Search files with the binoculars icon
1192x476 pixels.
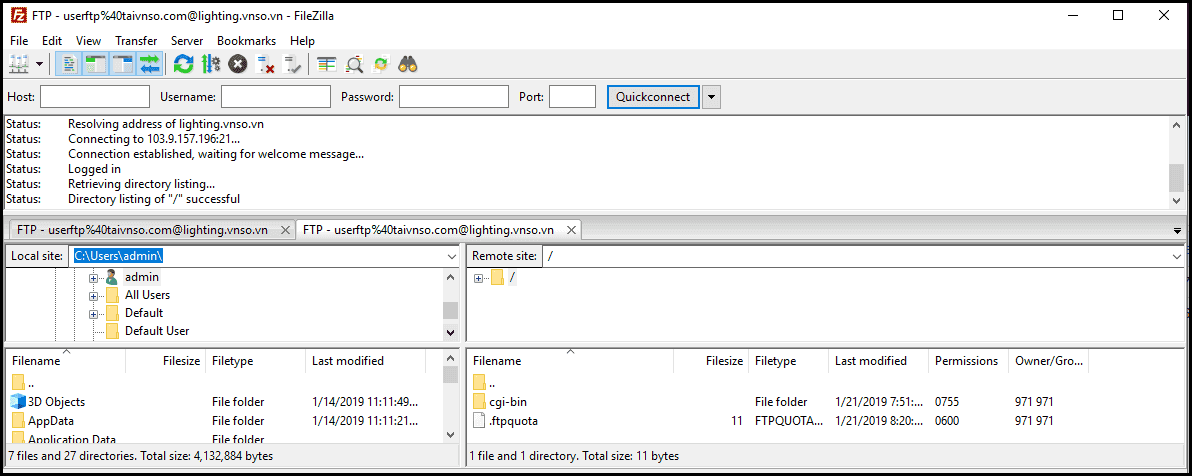click(408, 65)
